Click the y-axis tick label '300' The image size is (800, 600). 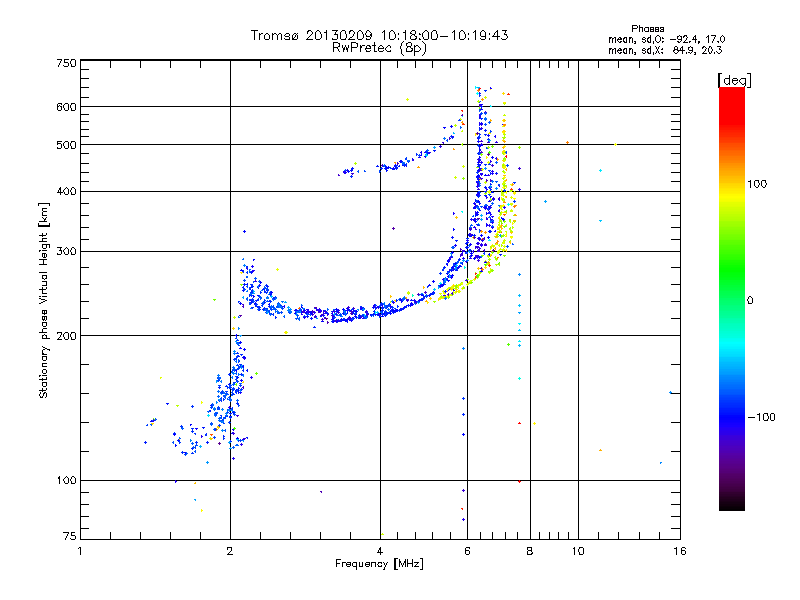click(66, 252)
